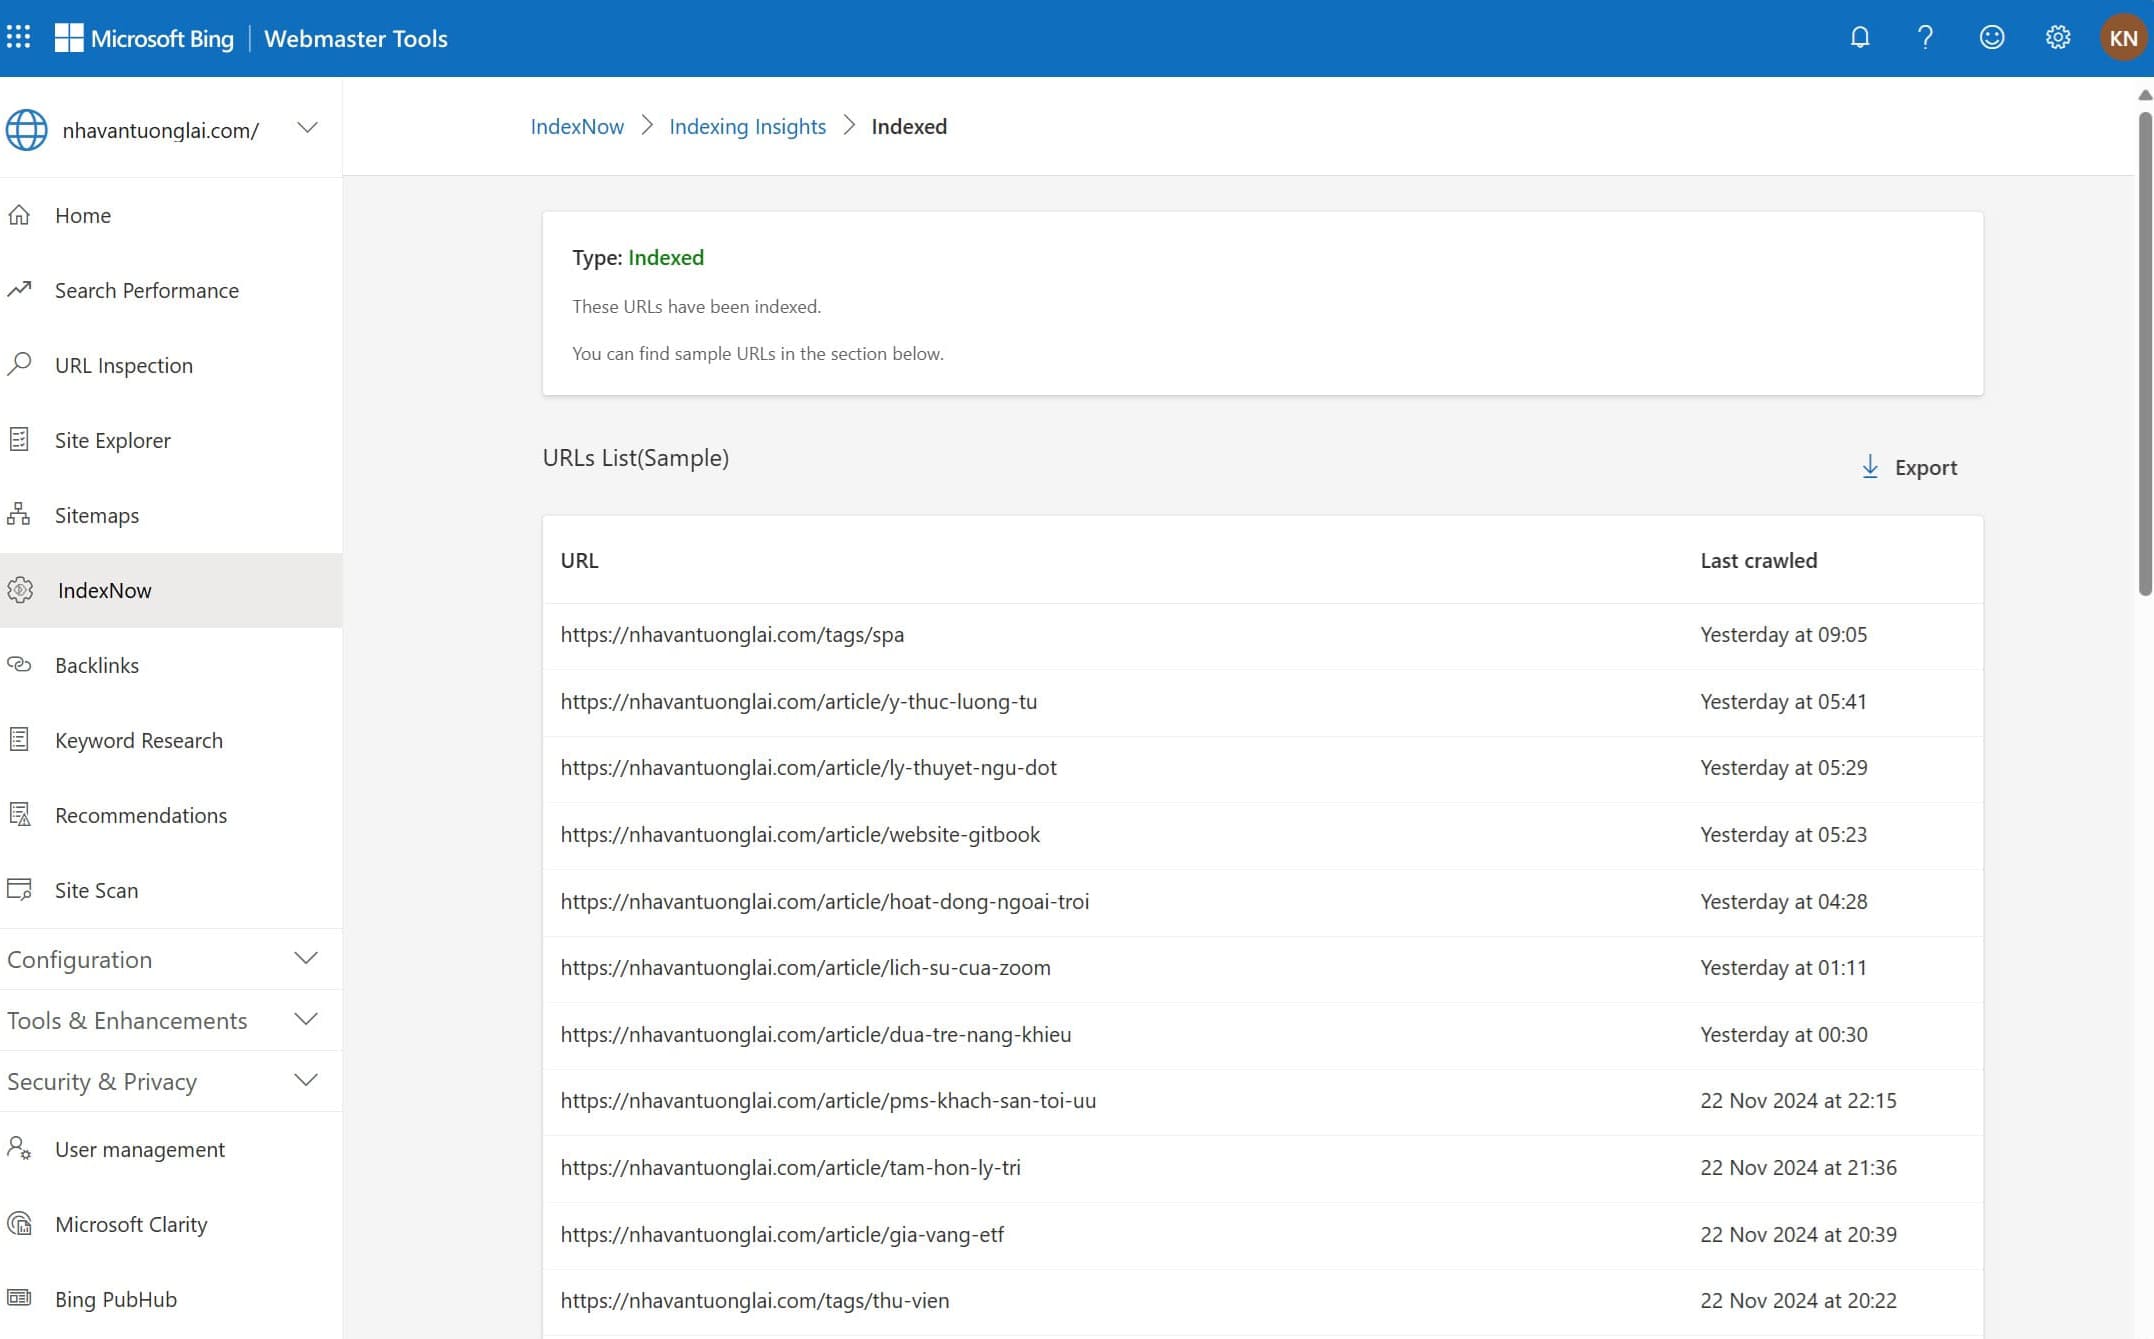
Task: Open the KN account avatar
Action: [x=2123, y=38]
